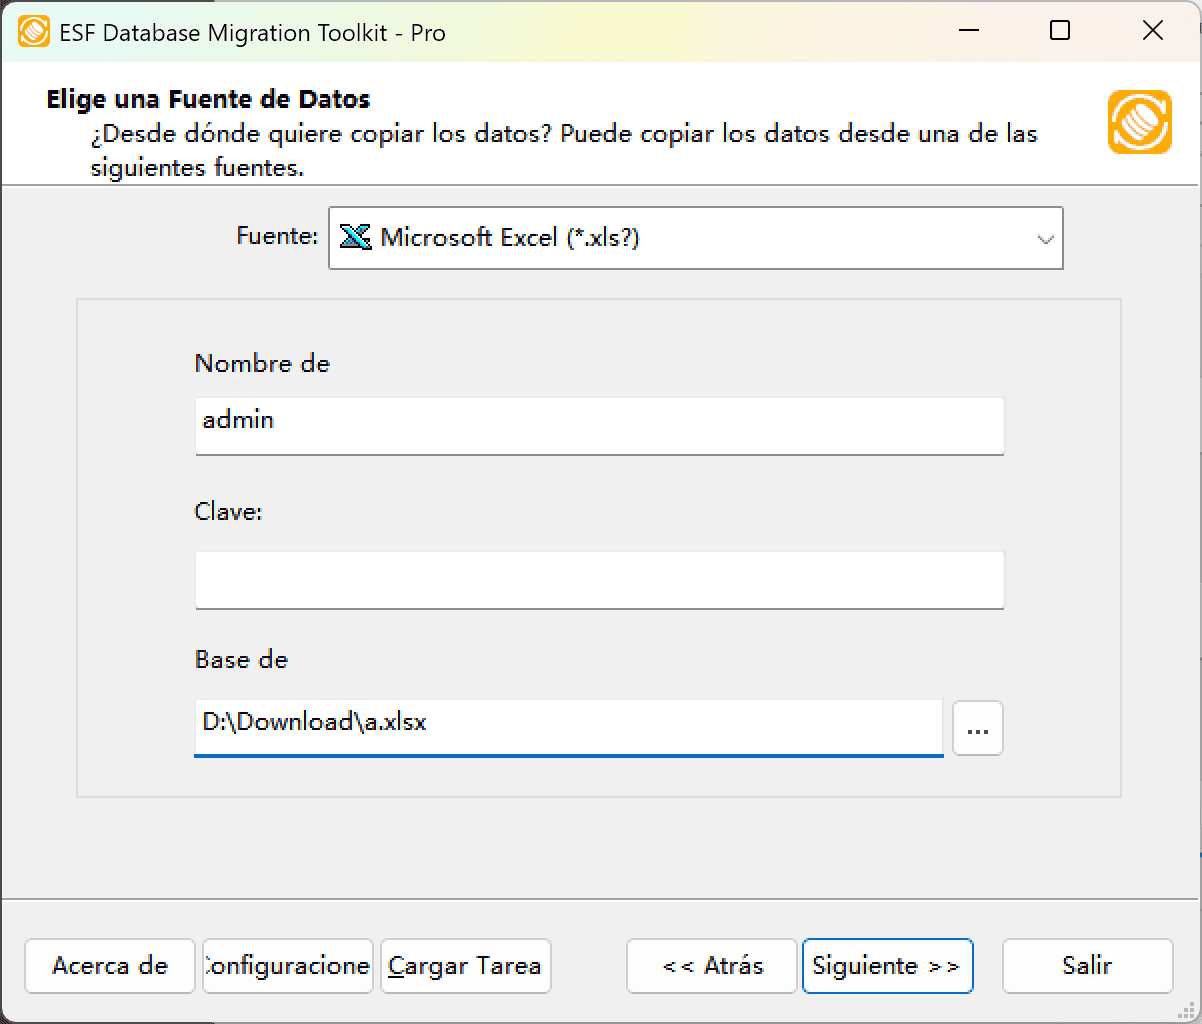Open the Acerca de dialog
Image resolution: width=1202 pixels, height=1024 pixels.
[x=109, y=966]
